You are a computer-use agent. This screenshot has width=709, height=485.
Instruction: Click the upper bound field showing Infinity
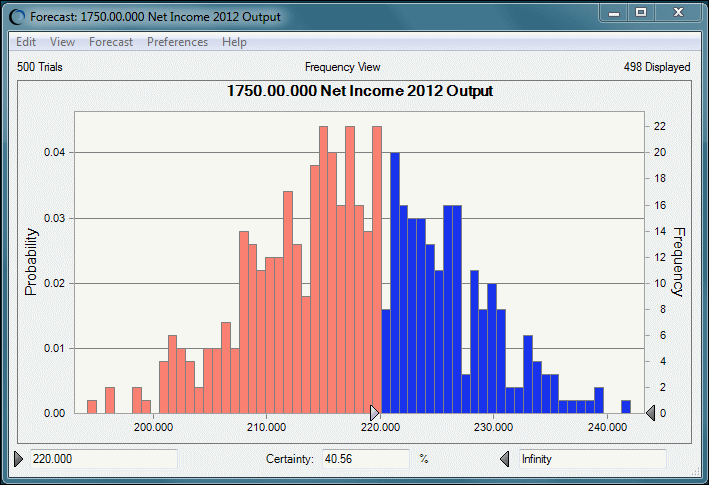(x=593, y=459)
